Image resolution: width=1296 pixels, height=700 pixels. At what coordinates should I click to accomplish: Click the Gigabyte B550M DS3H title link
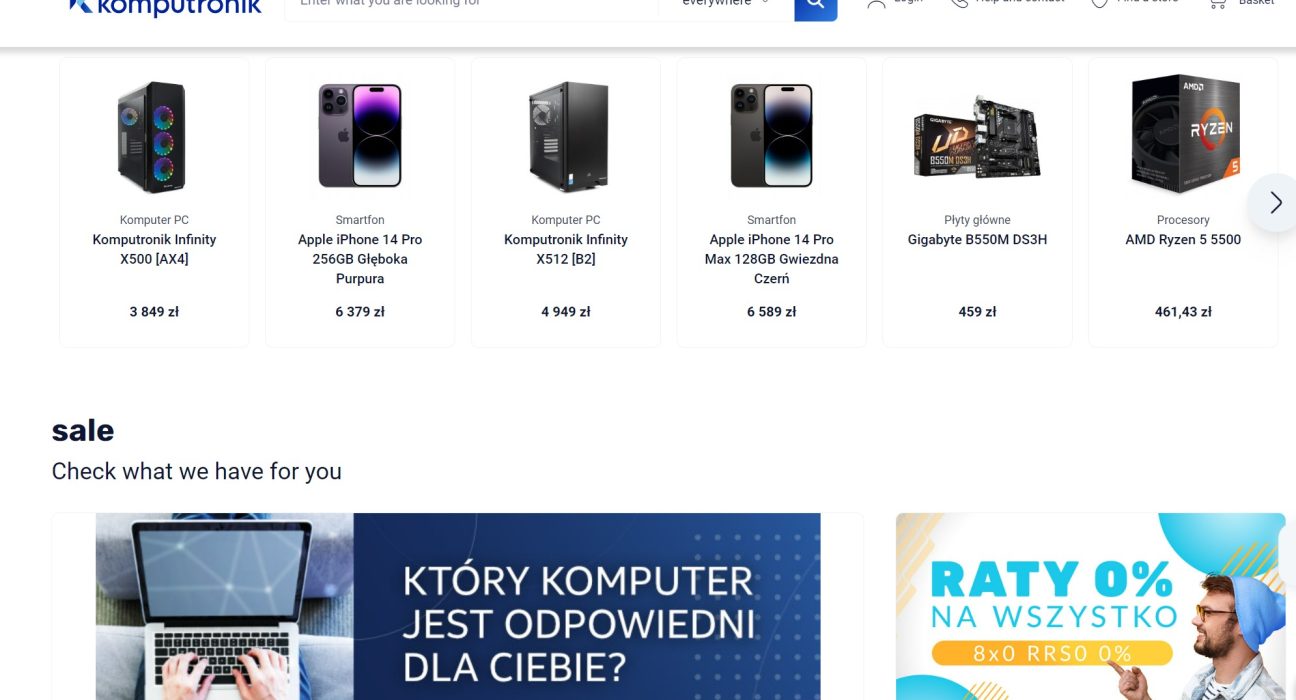tap(977, 240)
